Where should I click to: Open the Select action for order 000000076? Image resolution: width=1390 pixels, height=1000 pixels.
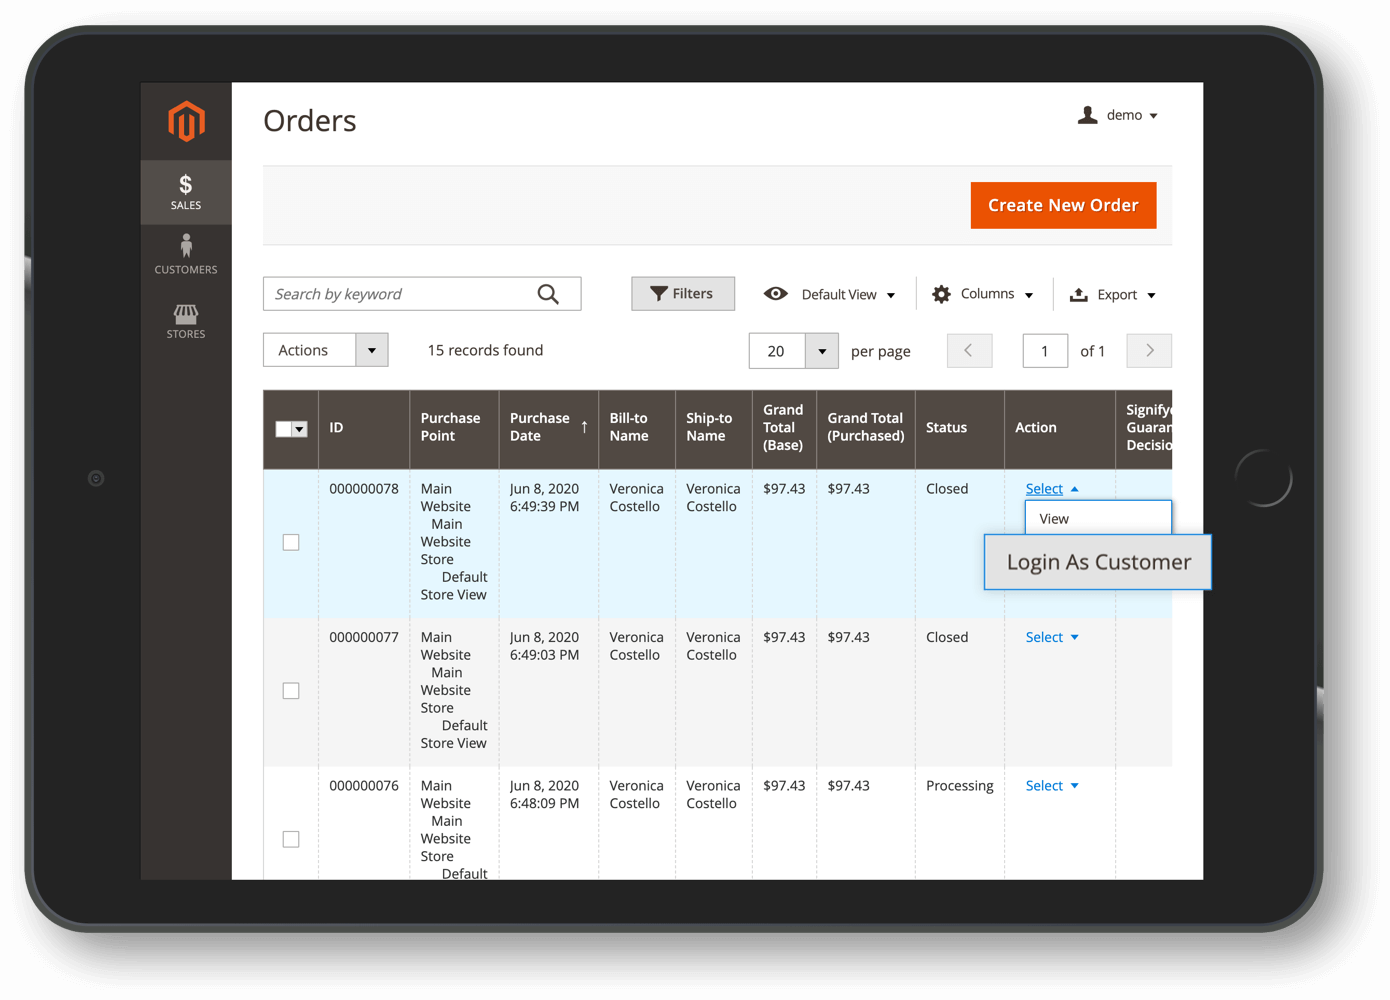pos(1051,785)
